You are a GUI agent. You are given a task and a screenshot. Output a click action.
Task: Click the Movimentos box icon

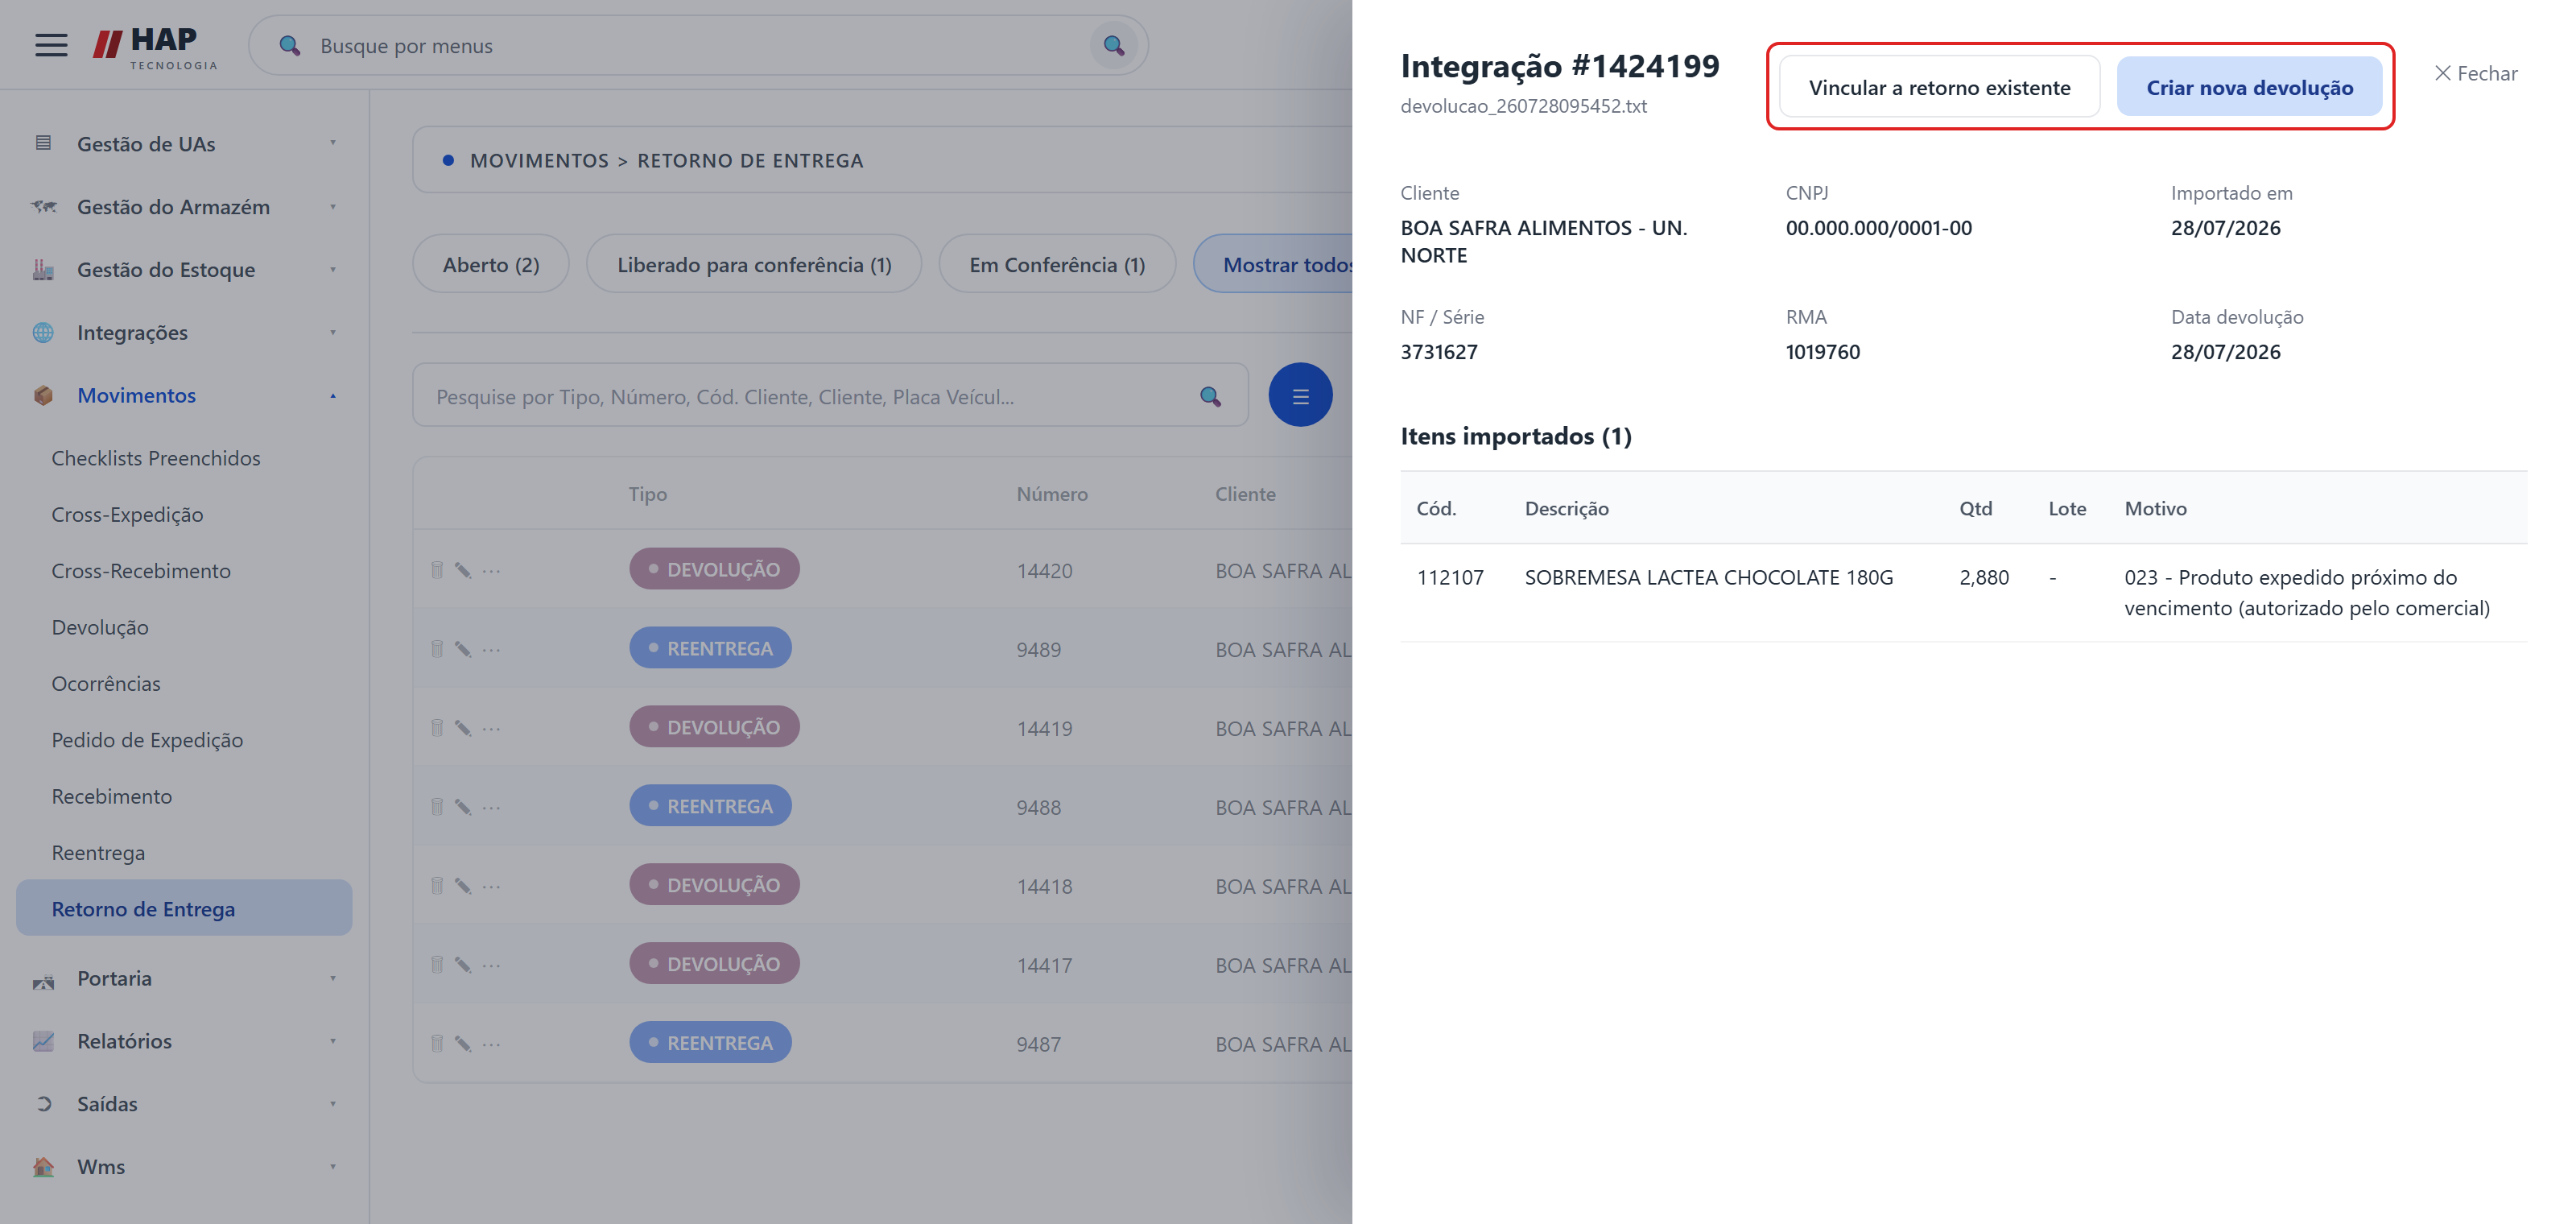coord(43,395)
